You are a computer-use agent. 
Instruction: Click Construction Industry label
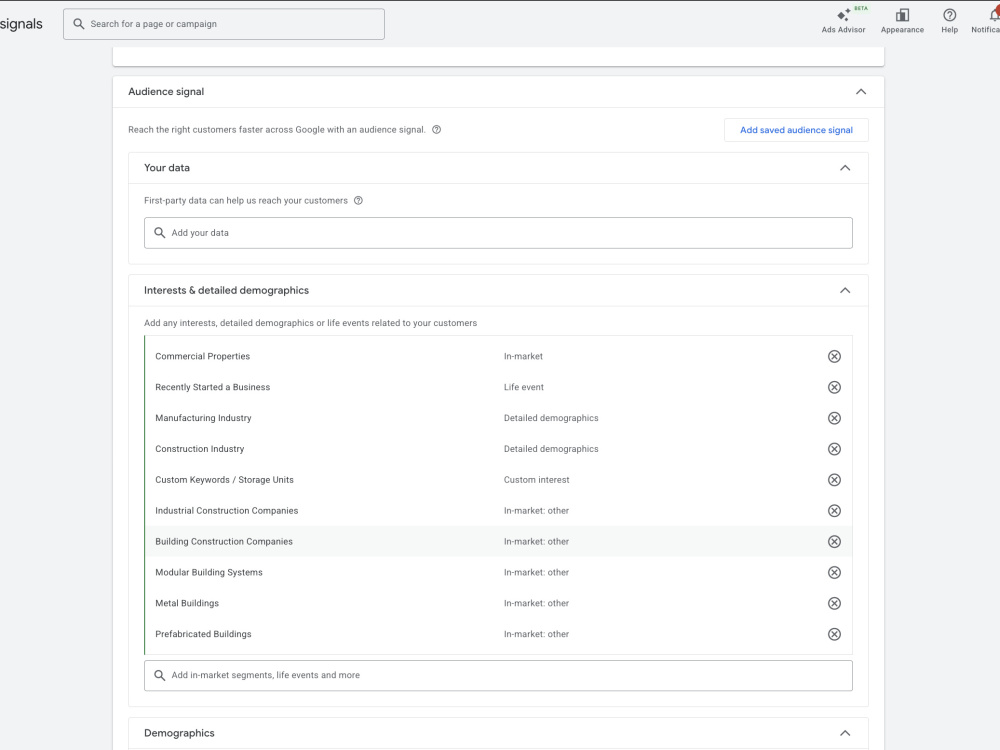pos(200,449)
